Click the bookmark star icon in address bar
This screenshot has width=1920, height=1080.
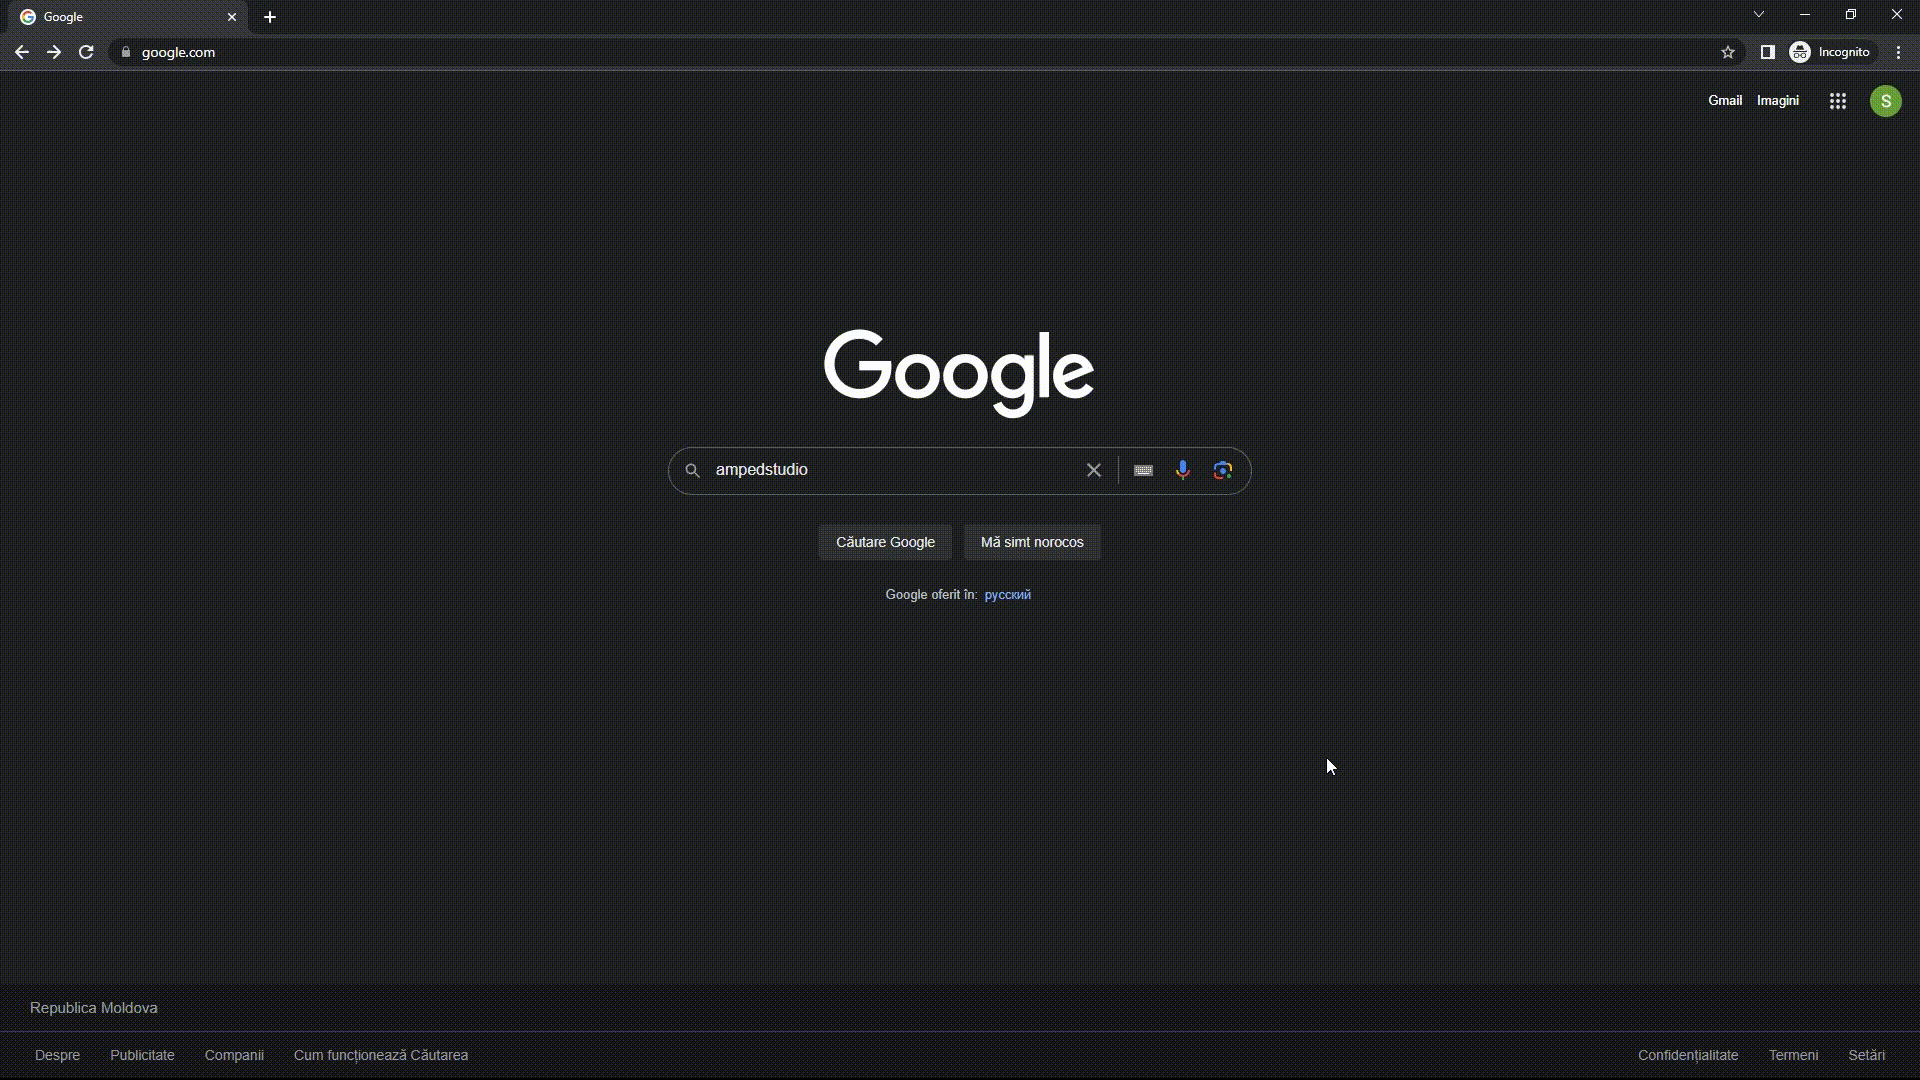(1727, 53)
